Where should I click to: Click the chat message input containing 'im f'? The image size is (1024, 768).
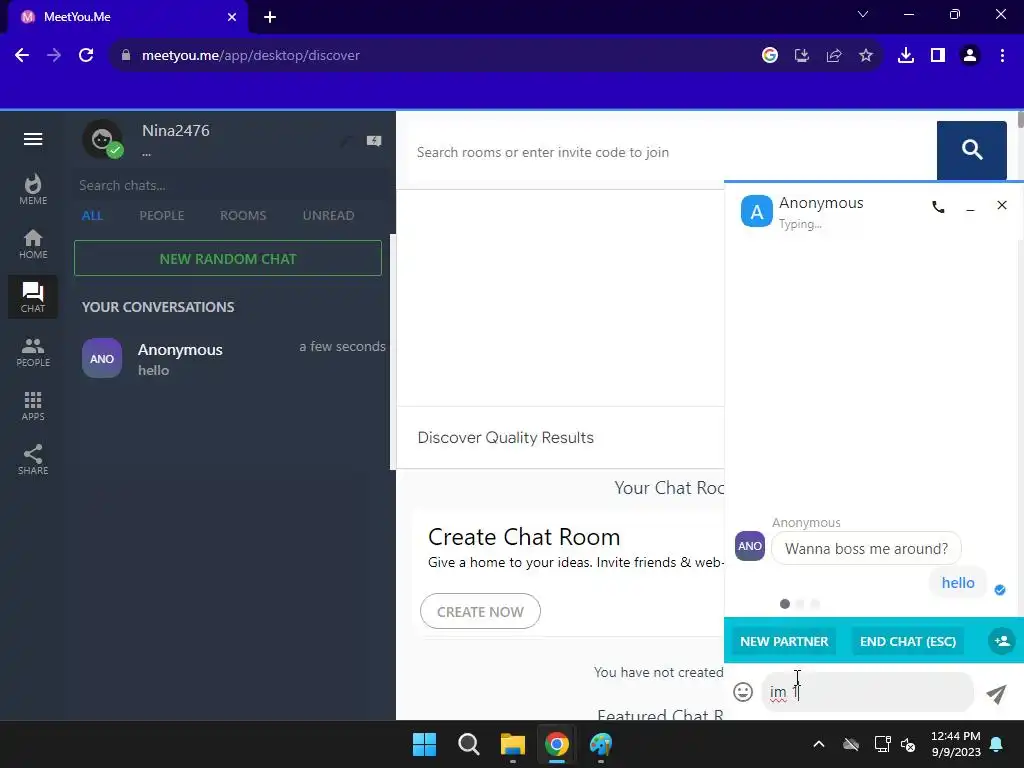click(x=867, y=692)
